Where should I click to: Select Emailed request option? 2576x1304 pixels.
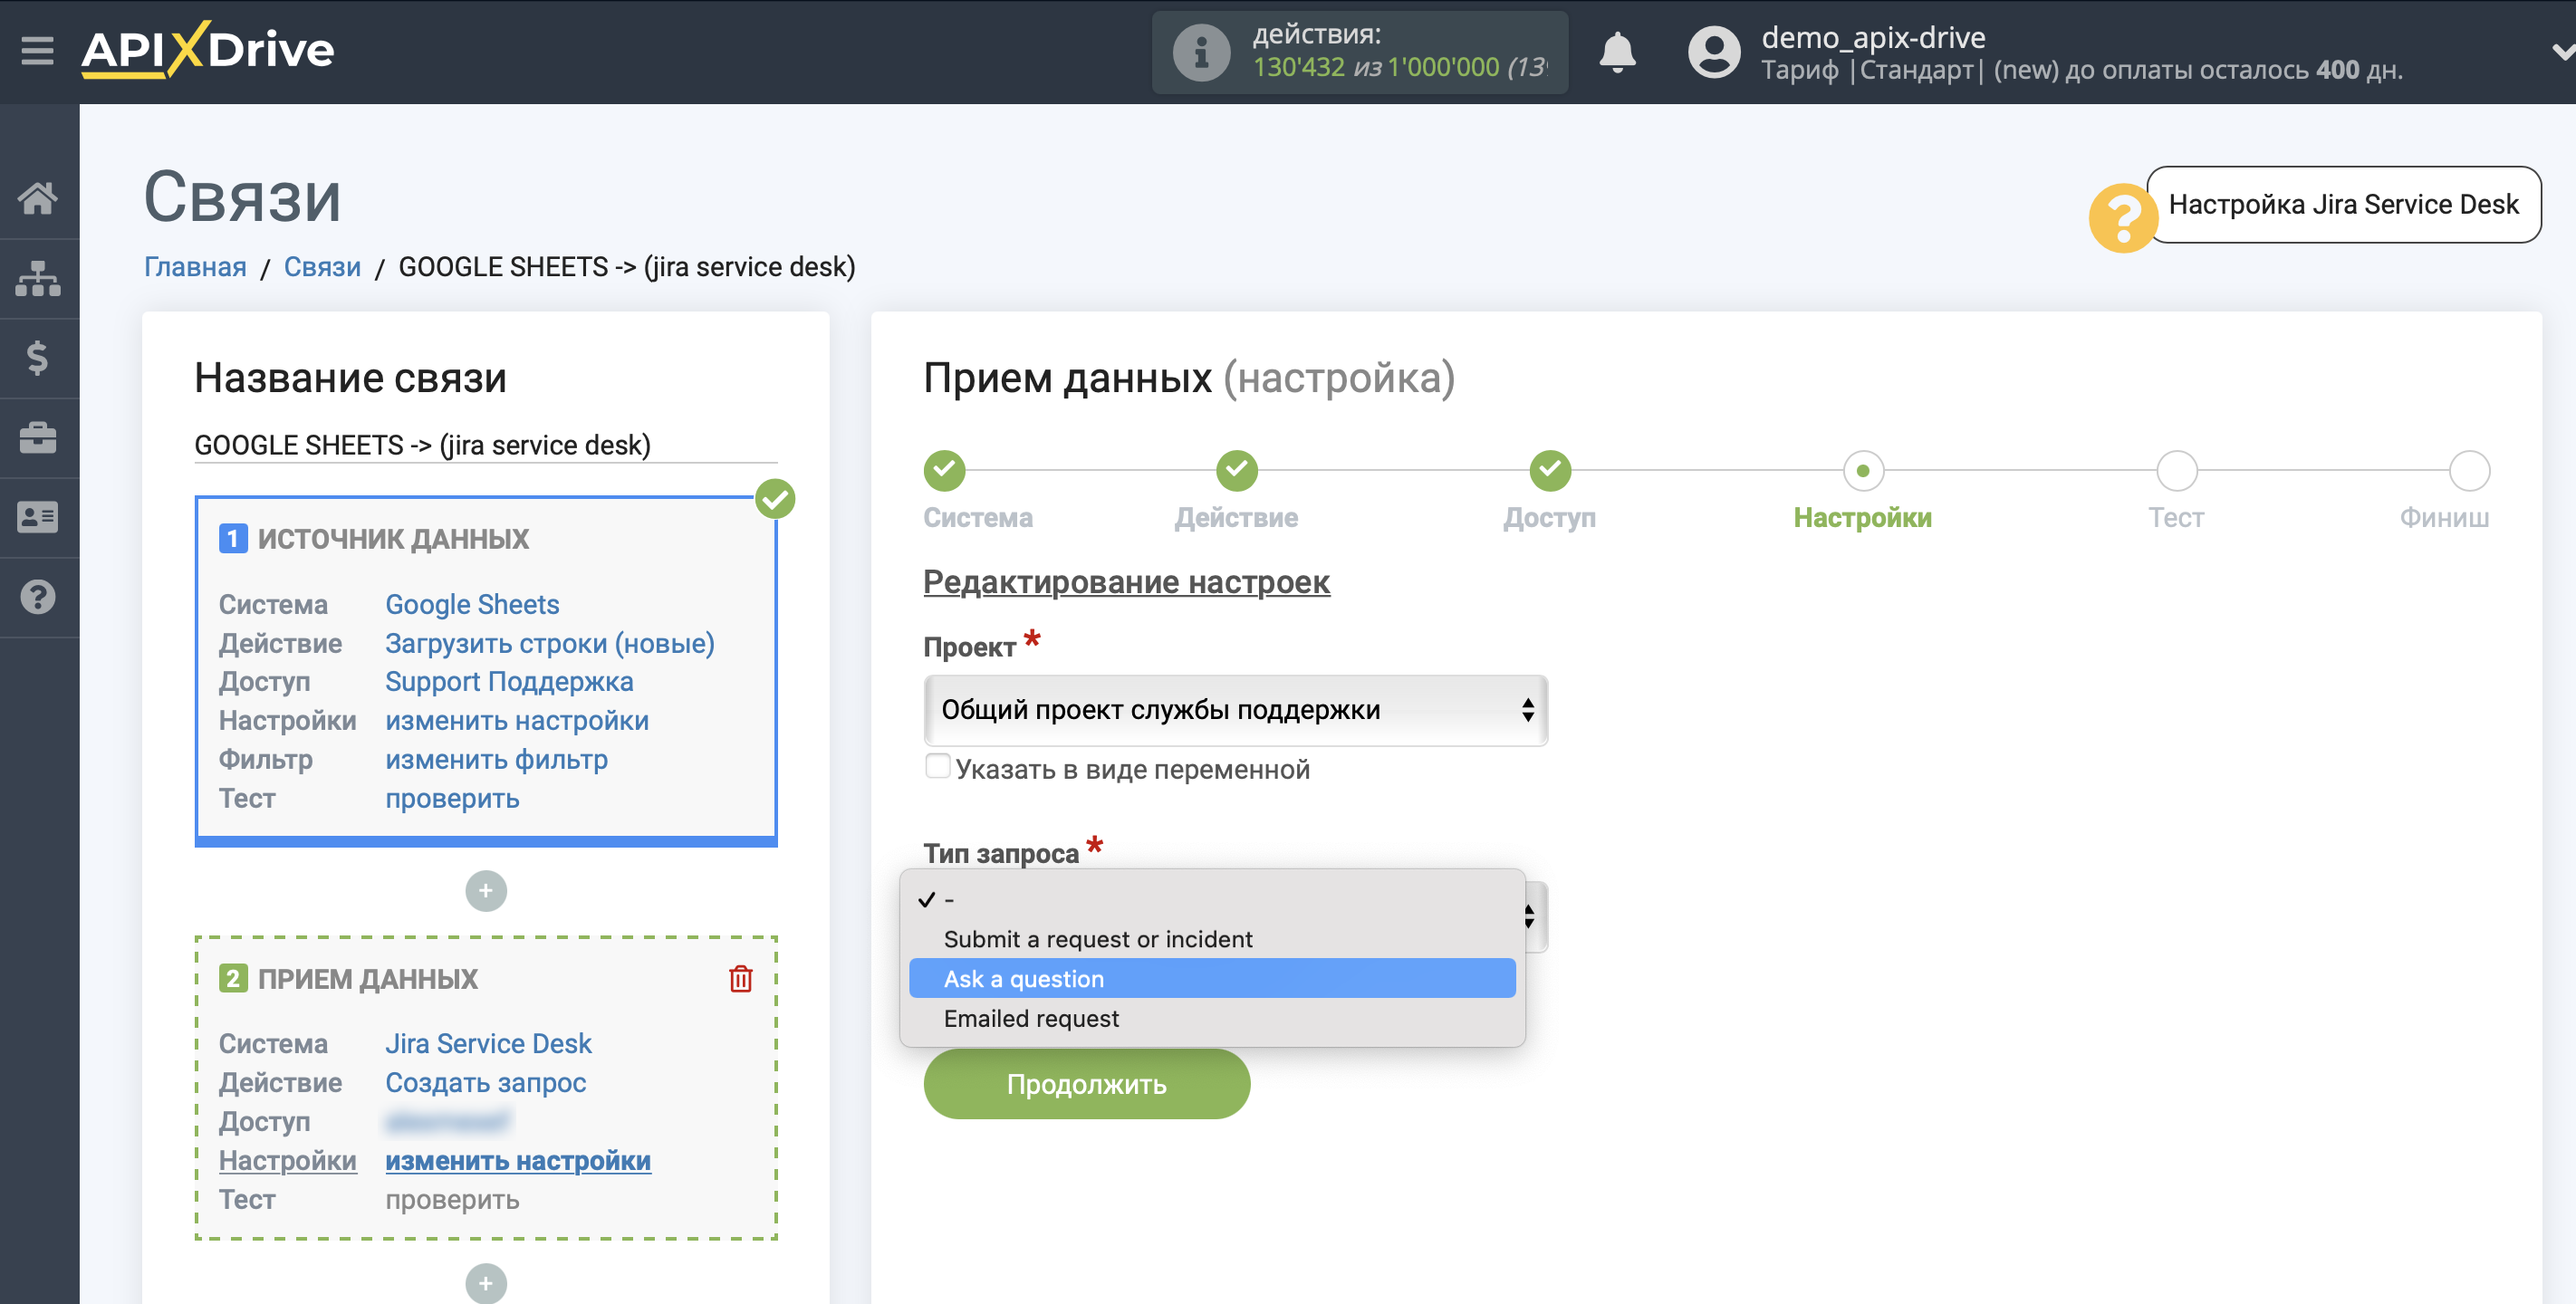(1212, 1018)
